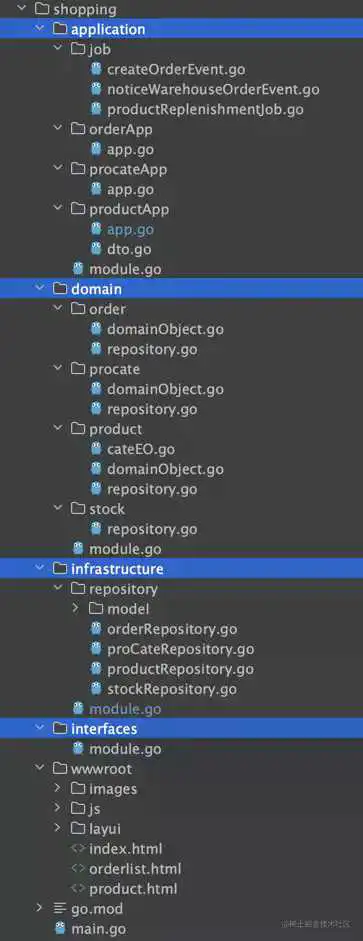Click the folder icon of the application directory
Screen dimensions: 363x941
tap(59, 29)
